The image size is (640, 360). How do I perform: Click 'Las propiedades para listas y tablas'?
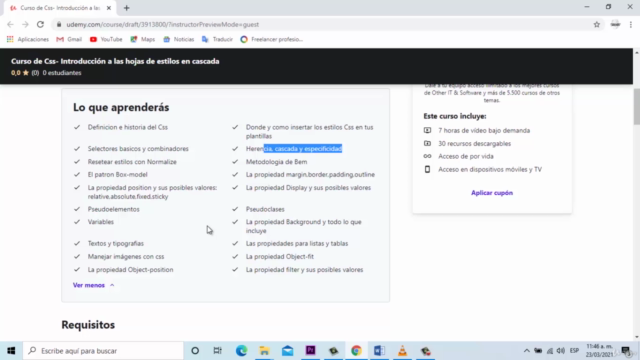click(x=297, y=243)
